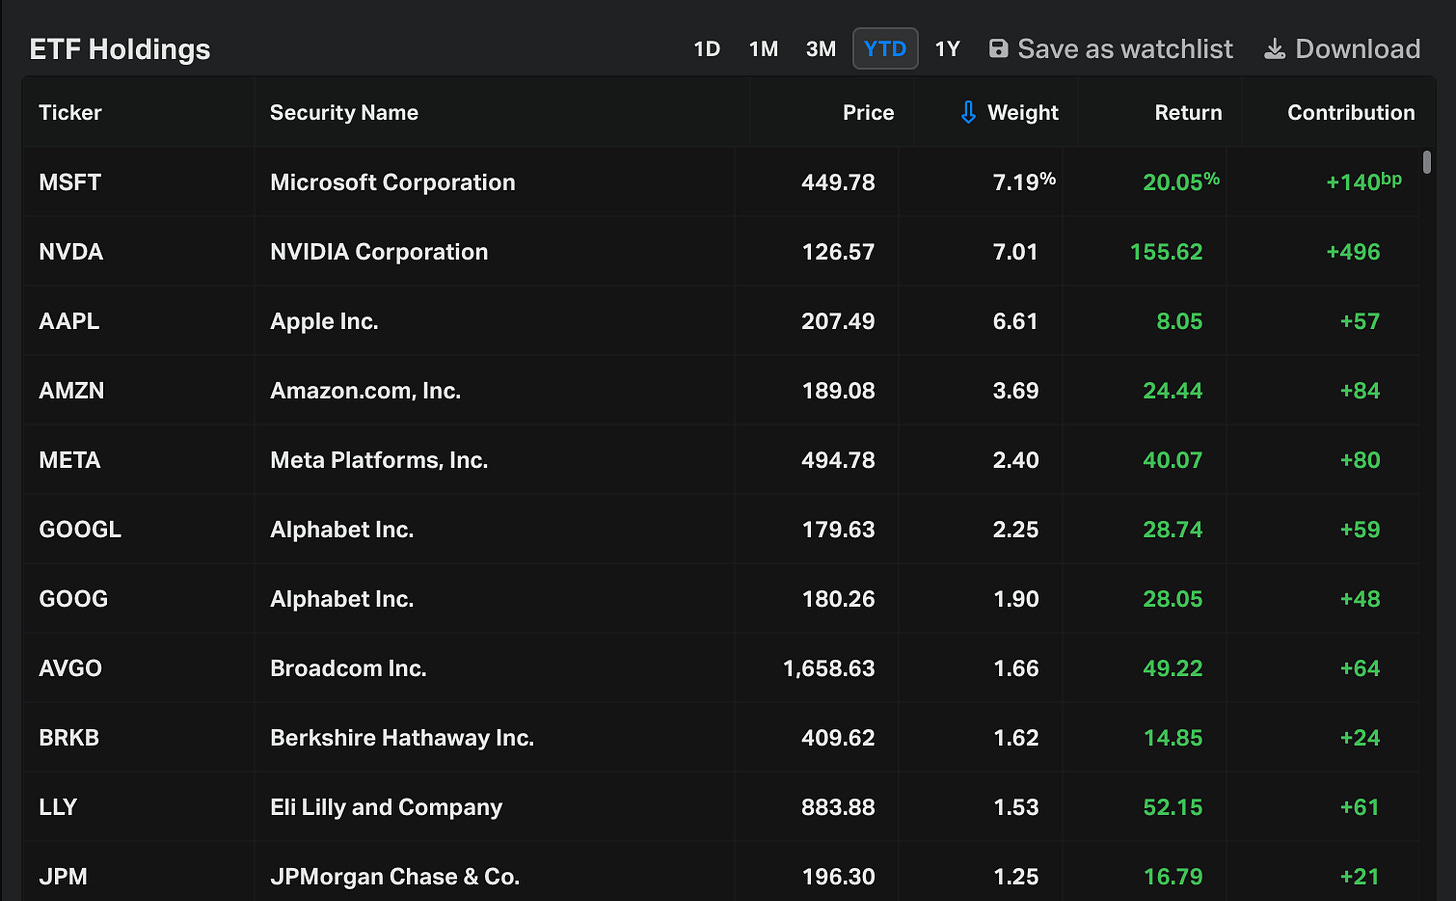Click Eli Lilly and Company name
The image size is (1456, 901).
click(386, 808)
